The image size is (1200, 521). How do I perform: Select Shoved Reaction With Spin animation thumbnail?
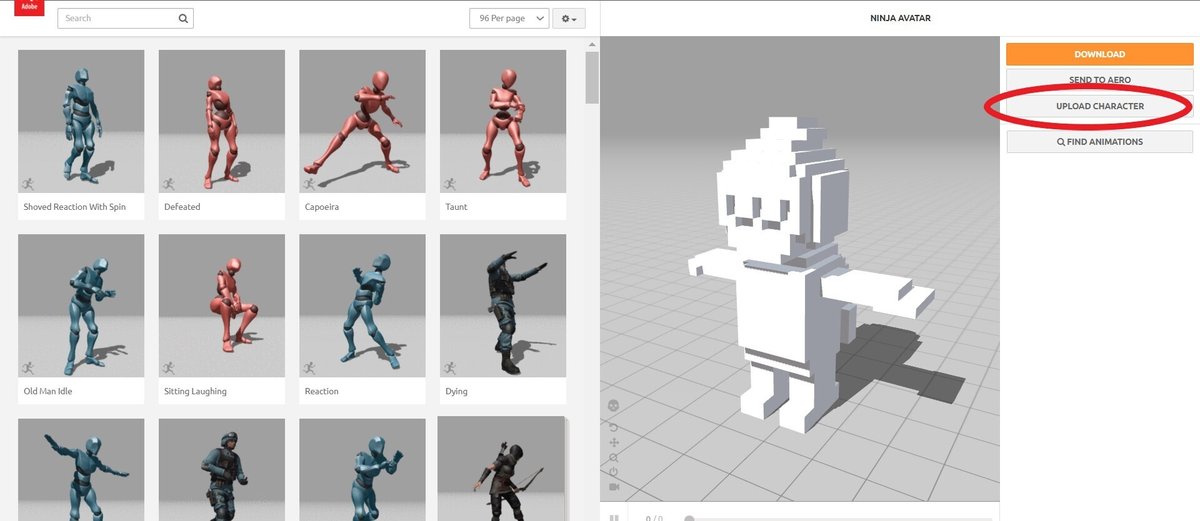pos(81,121)
